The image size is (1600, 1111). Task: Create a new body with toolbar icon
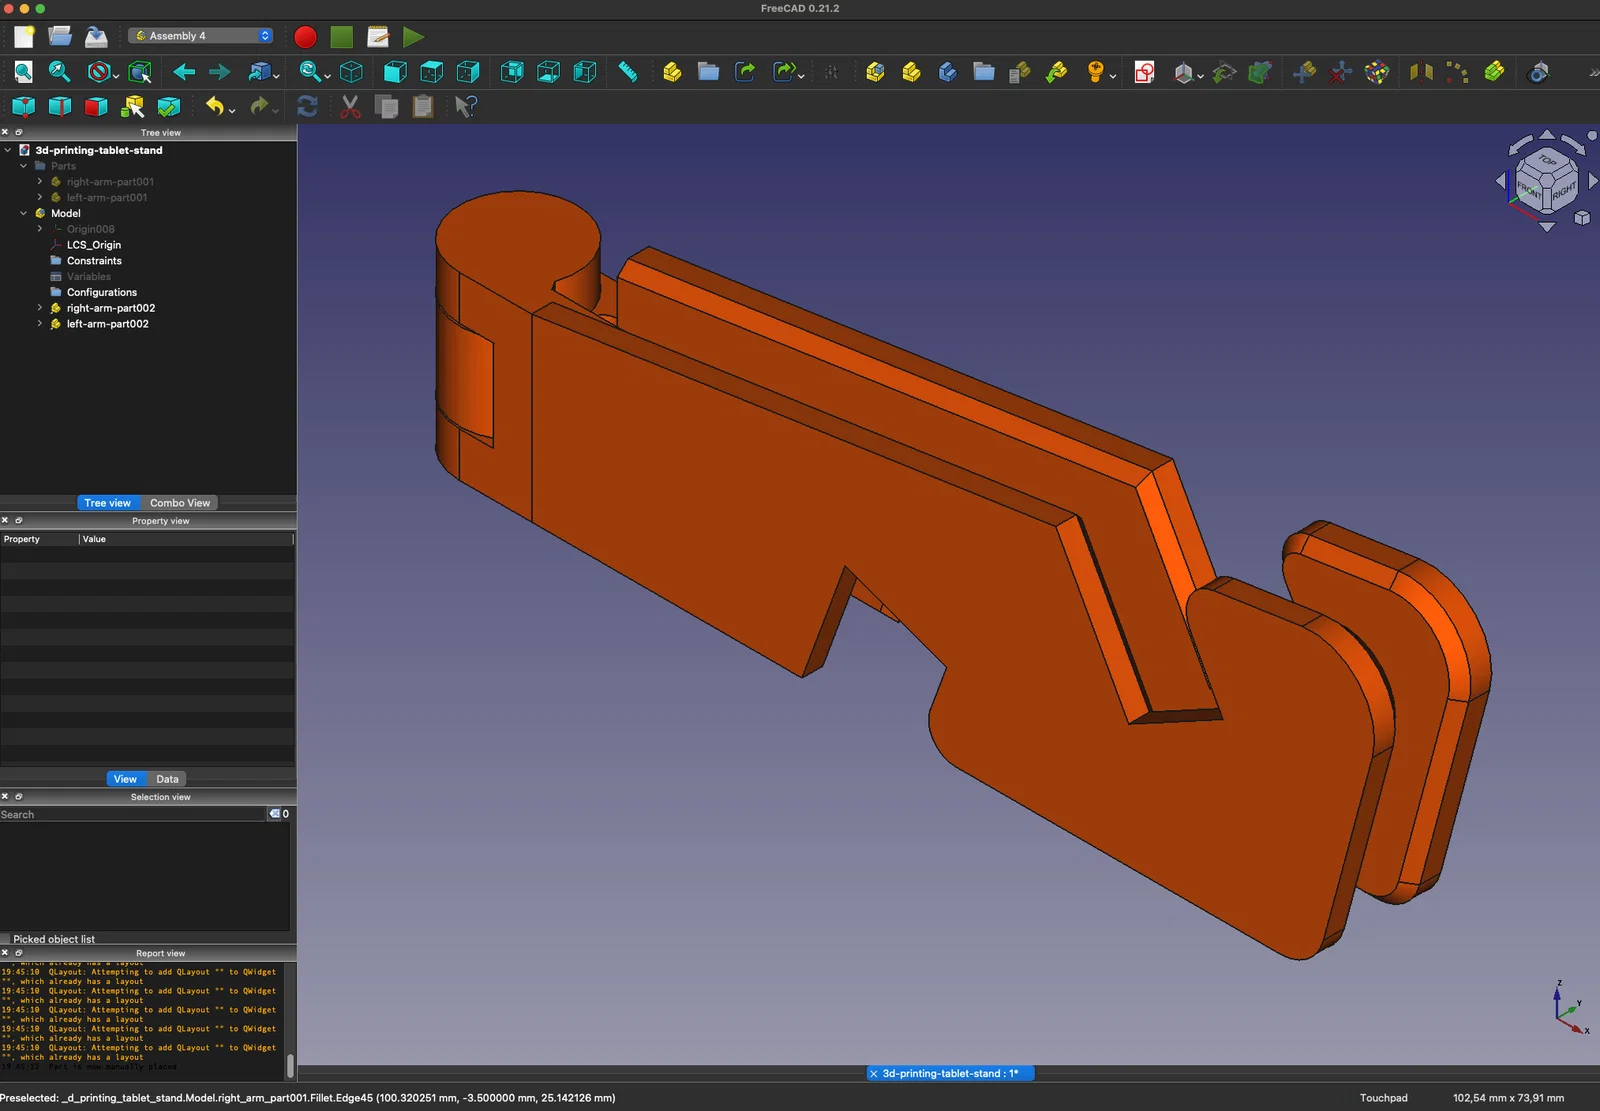[911, 72]
